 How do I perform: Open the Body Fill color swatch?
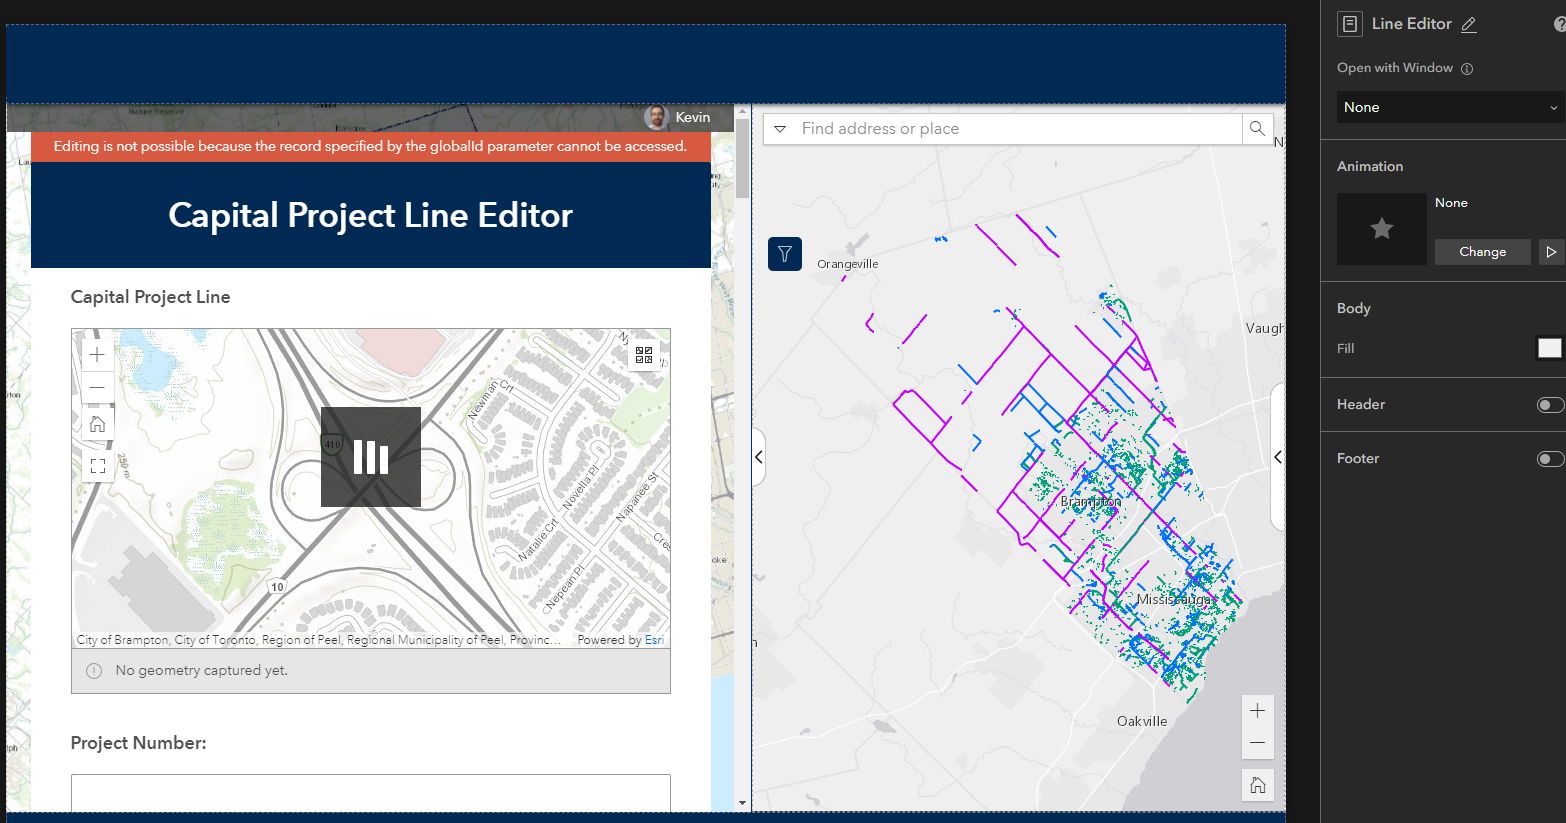coord(1549,348)
